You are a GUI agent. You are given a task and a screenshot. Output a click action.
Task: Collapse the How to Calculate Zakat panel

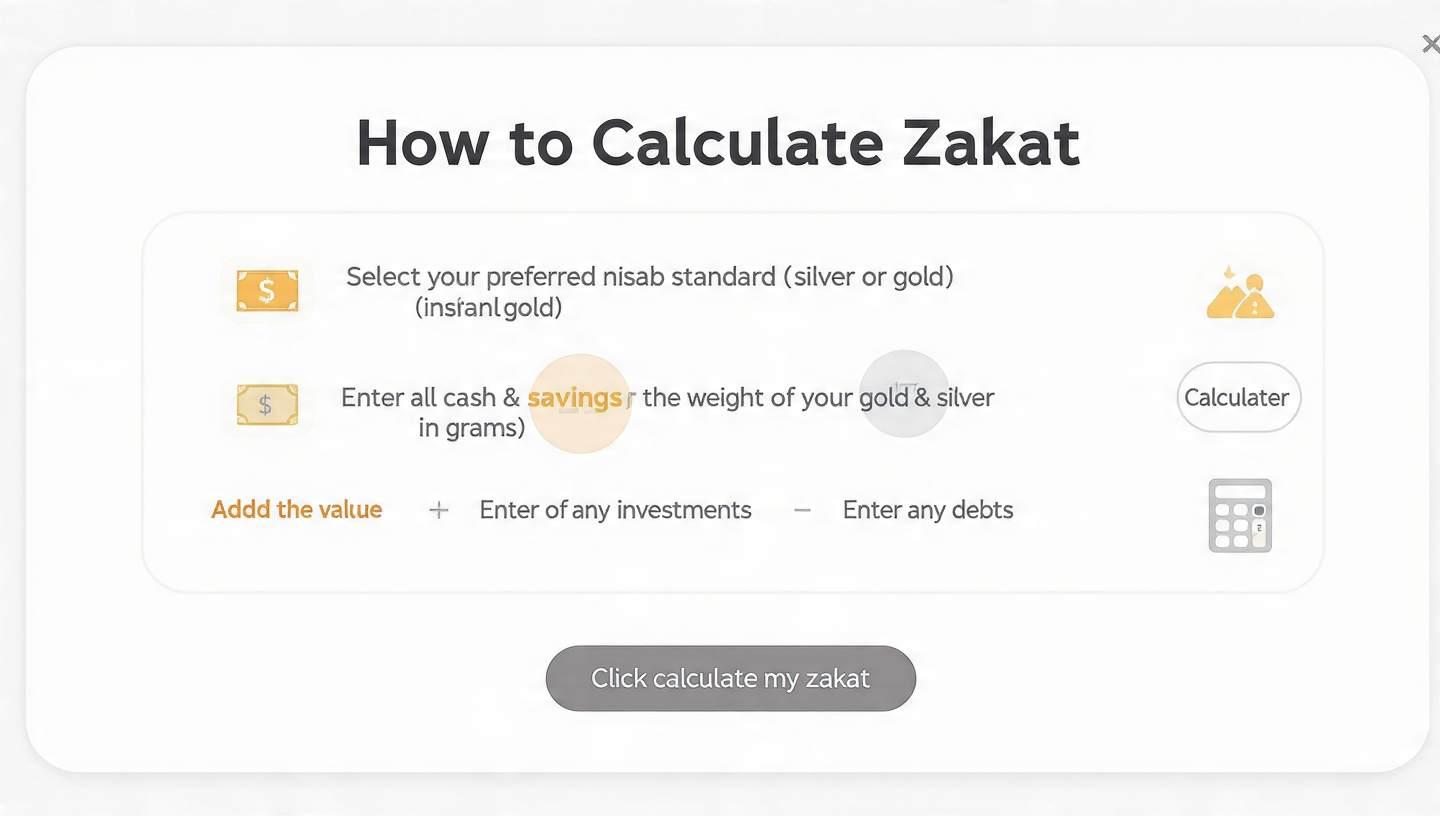coord(1431,43)
